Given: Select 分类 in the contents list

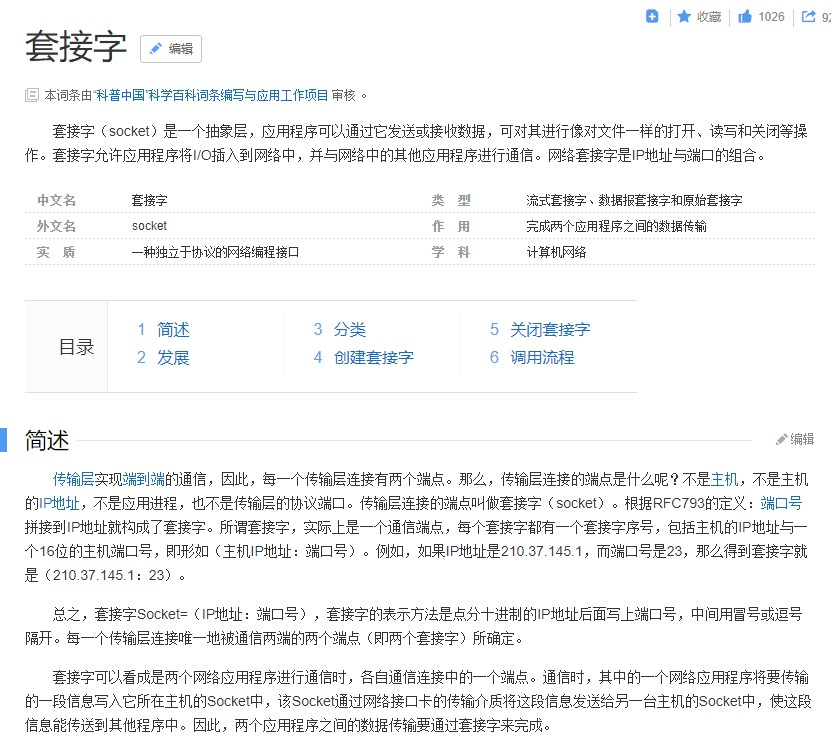Looking at the screenshot, I should (349, 329).
